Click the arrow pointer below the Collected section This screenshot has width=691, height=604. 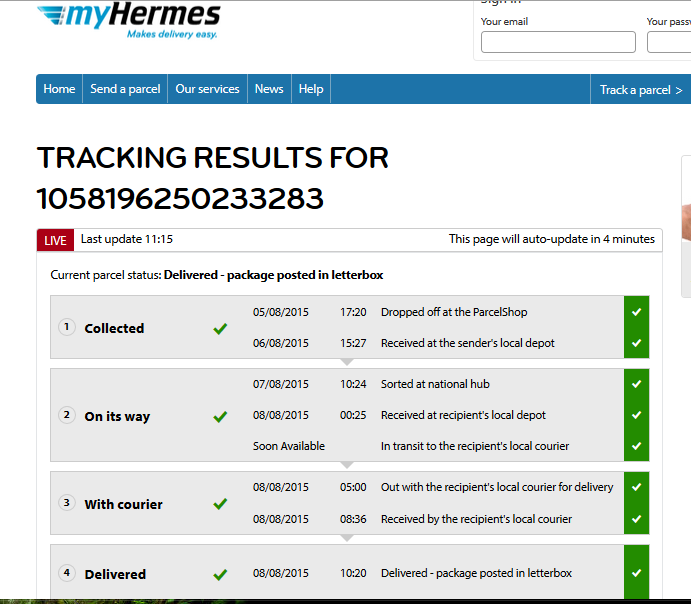coord(347,362)
